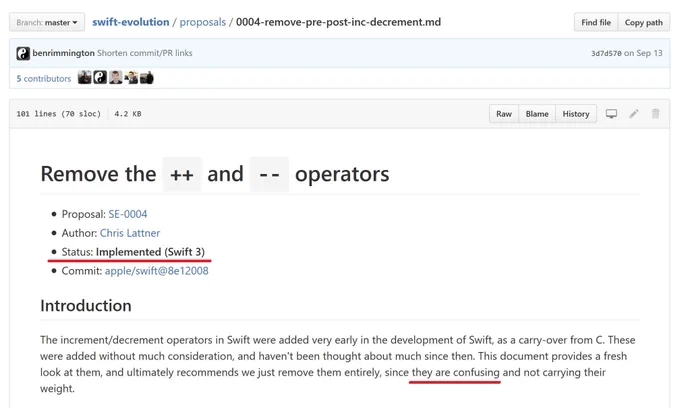Screen dimensions: 680x408
Task: Go to the proposals folder link
Action: click(x=203, y=22)
